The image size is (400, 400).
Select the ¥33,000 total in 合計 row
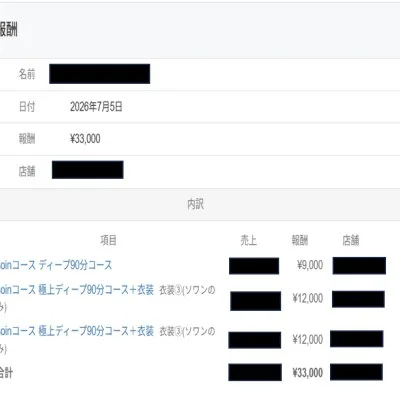tap(308, 373)
